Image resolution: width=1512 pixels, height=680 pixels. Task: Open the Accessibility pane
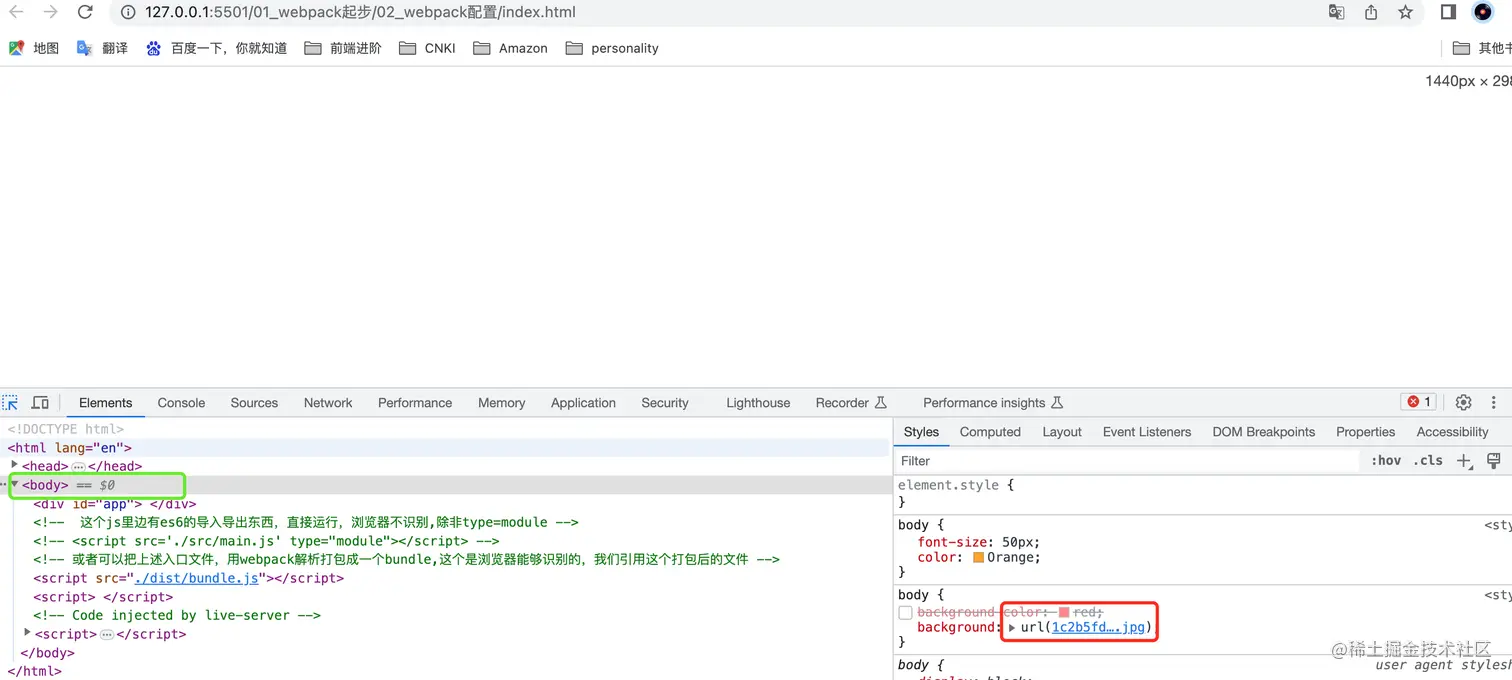1452,432
